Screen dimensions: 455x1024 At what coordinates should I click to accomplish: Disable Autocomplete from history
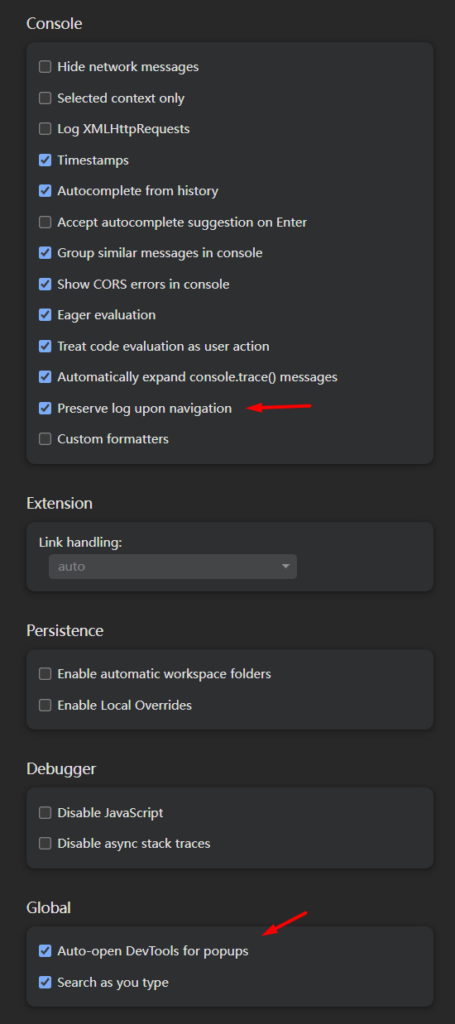[x=45, y=191]
